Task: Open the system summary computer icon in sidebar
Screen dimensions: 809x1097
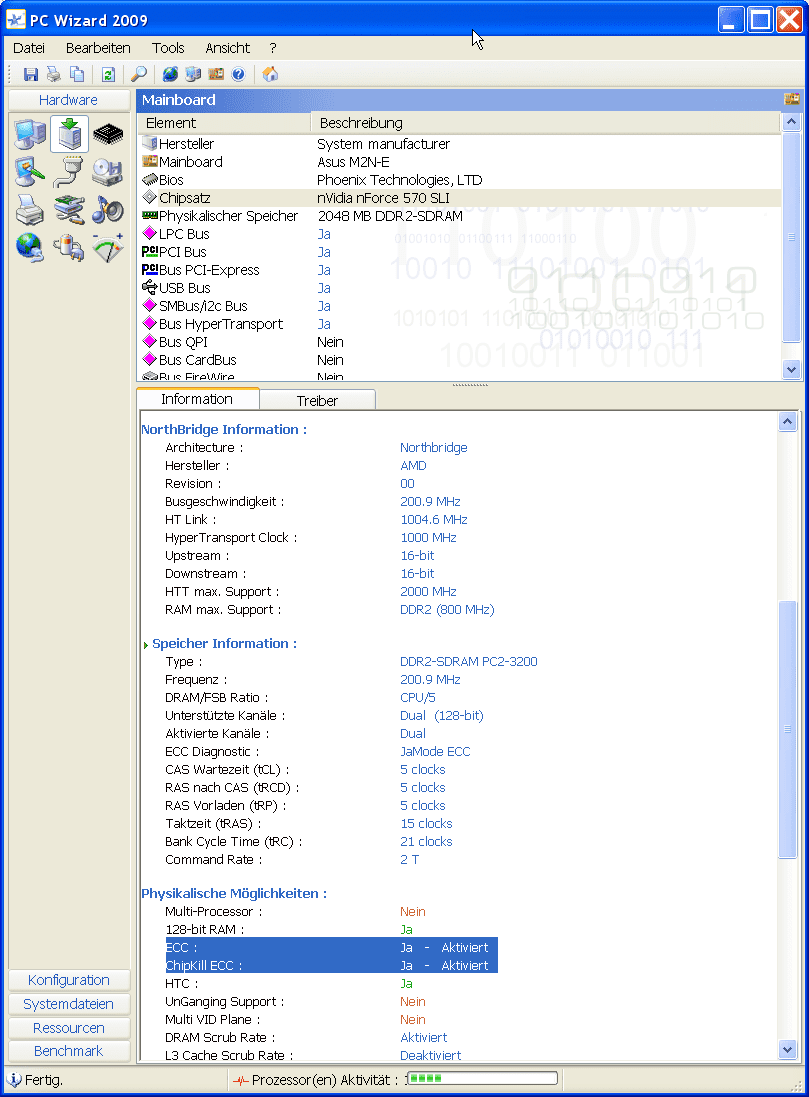Action: click(30, 134)
